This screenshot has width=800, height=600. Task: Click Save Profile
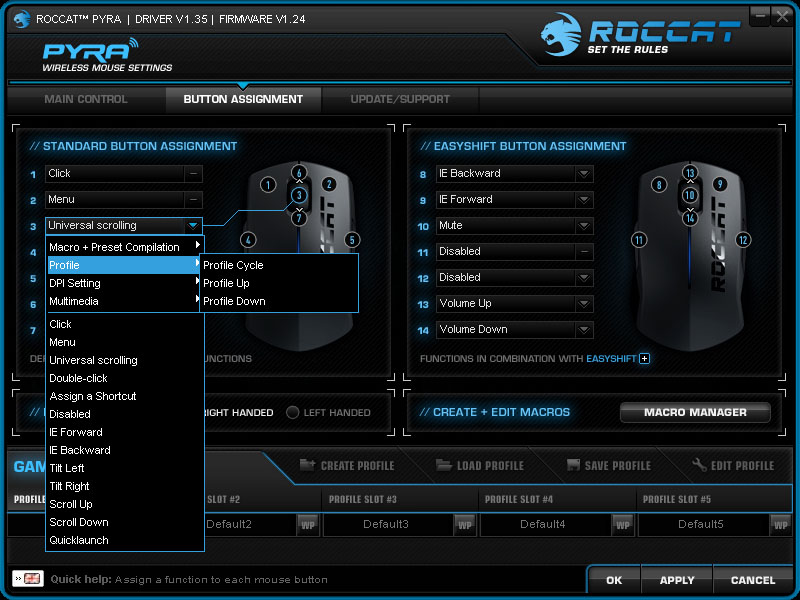tap(609, 465)
